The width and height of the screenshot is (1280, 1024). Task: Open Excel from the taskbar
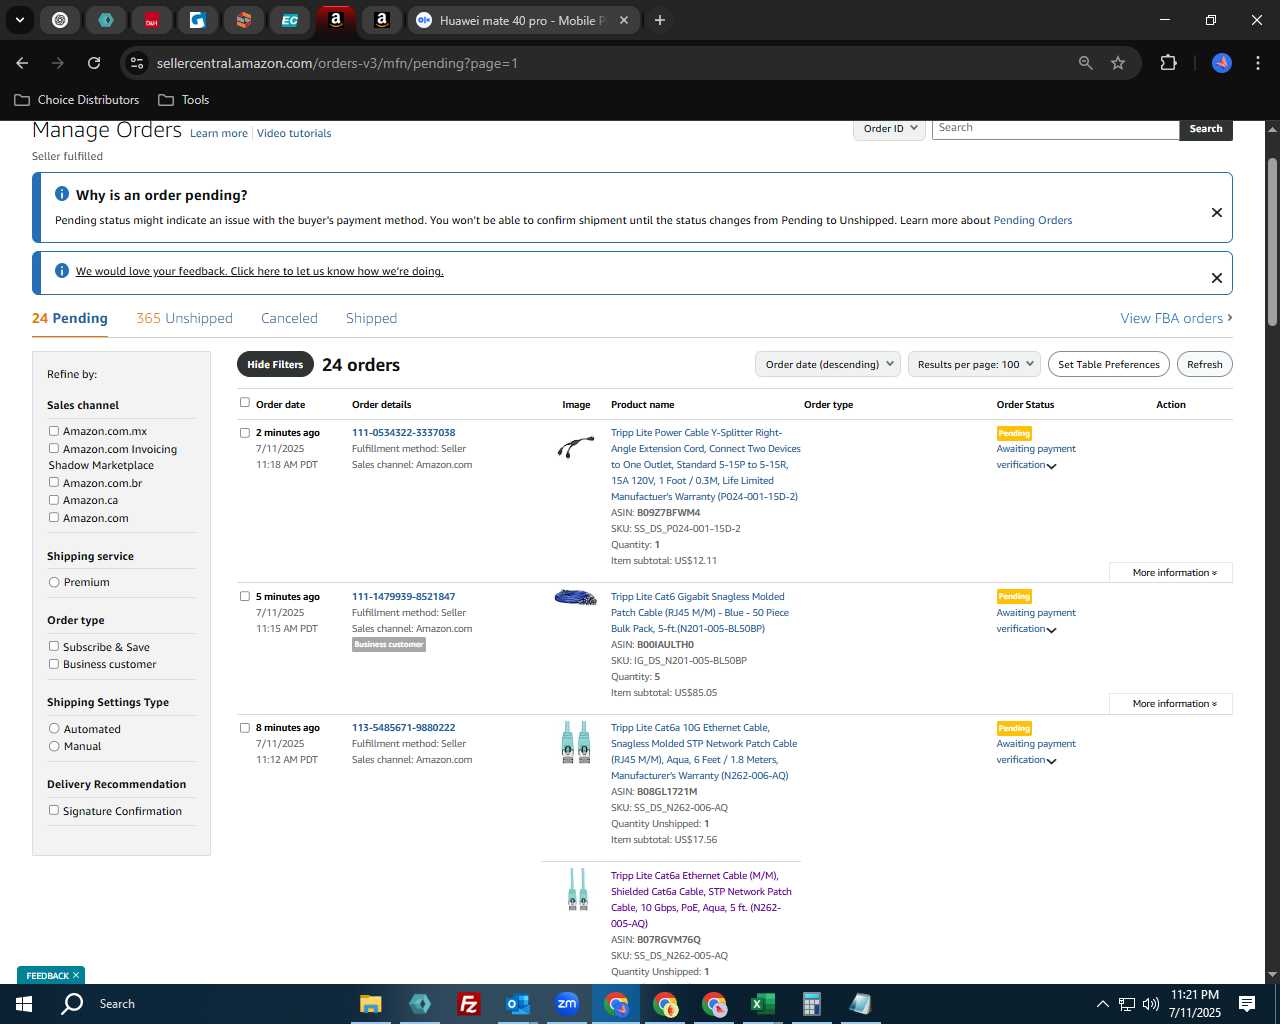click(x=762, y=1004)
